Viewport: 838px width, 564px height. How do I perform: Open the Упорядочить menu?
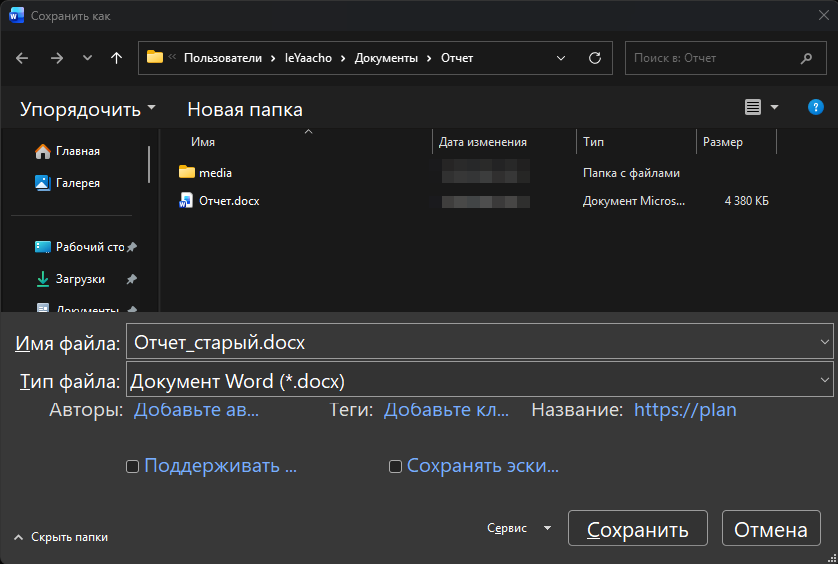pyautogui.click(x=88, y=109)
